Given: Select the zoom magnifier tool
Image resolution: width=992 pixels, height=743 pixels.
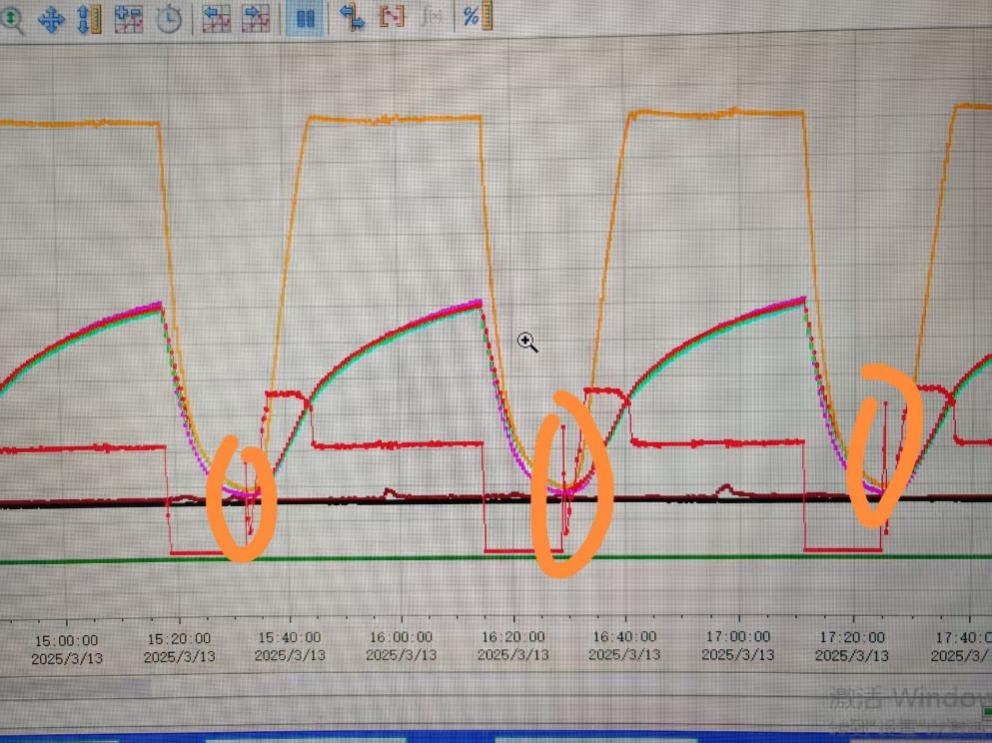Looking at the screenshot, I should pyautogui.click(x=14, y=19).
